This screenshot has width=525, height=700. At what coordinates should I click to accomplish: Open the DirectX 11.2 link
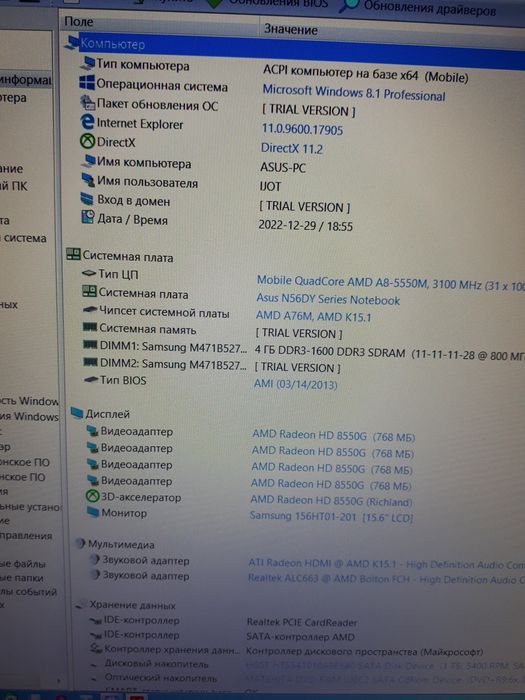coord(292,148)
